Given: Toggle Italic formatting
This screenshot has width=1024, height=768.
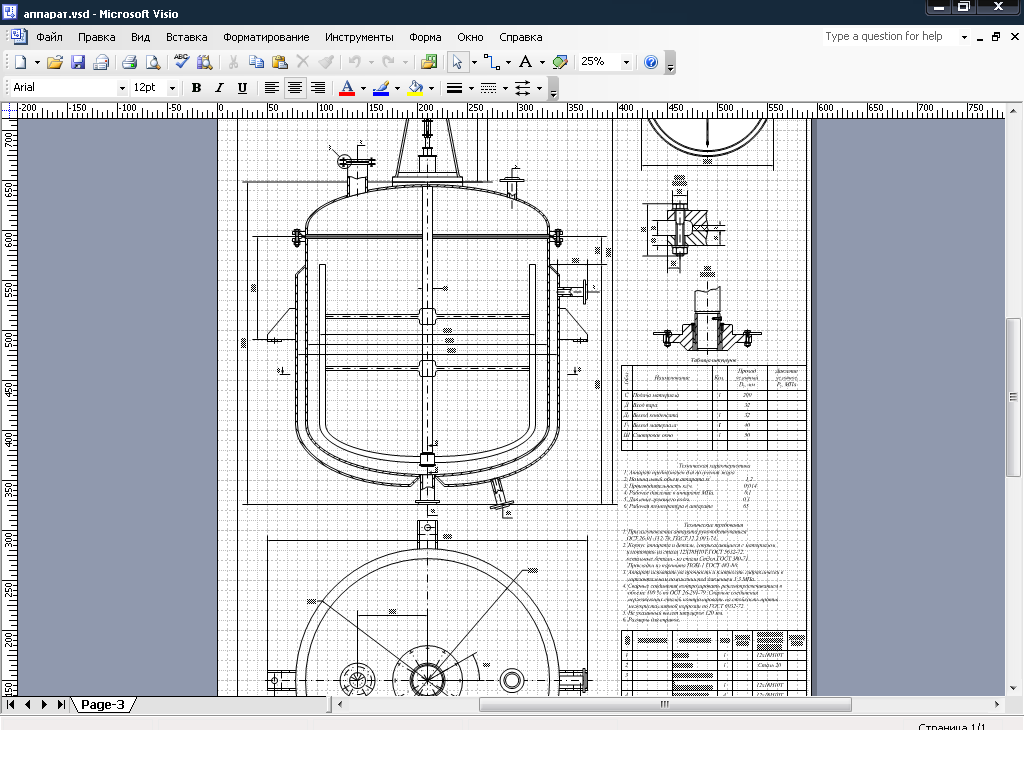Looking at the screenshot, I should [x=219, y=88].
